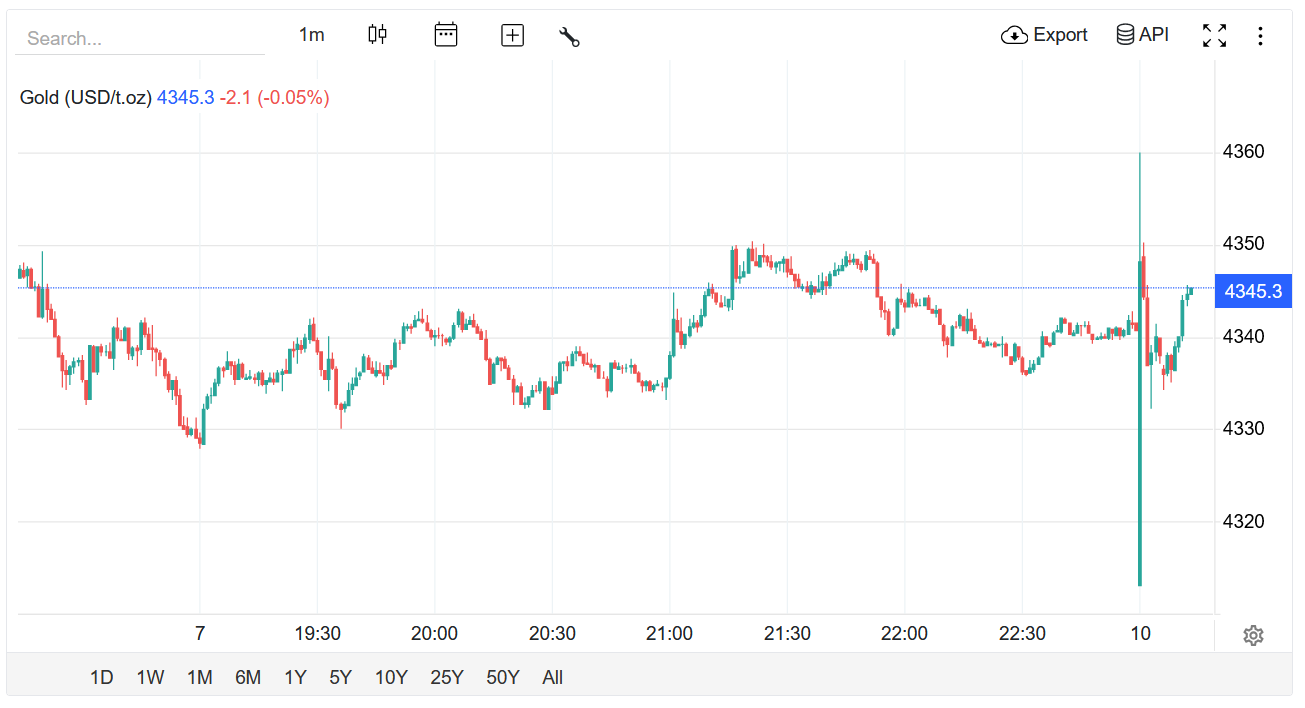1305x708 pixels.
Task: Click the Gold (USD/t.oz) series label
Action: click(x=86, y=98)
